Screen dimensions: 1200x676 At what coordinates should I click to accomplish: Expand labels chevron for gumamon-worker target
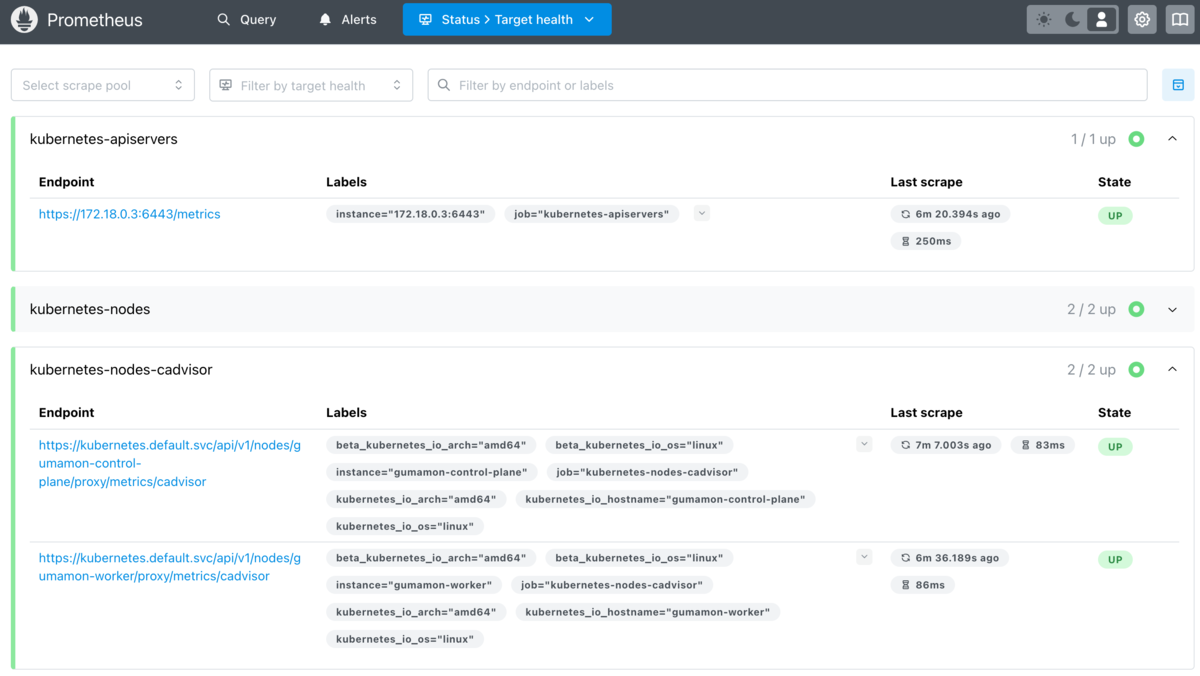point(864,557)
